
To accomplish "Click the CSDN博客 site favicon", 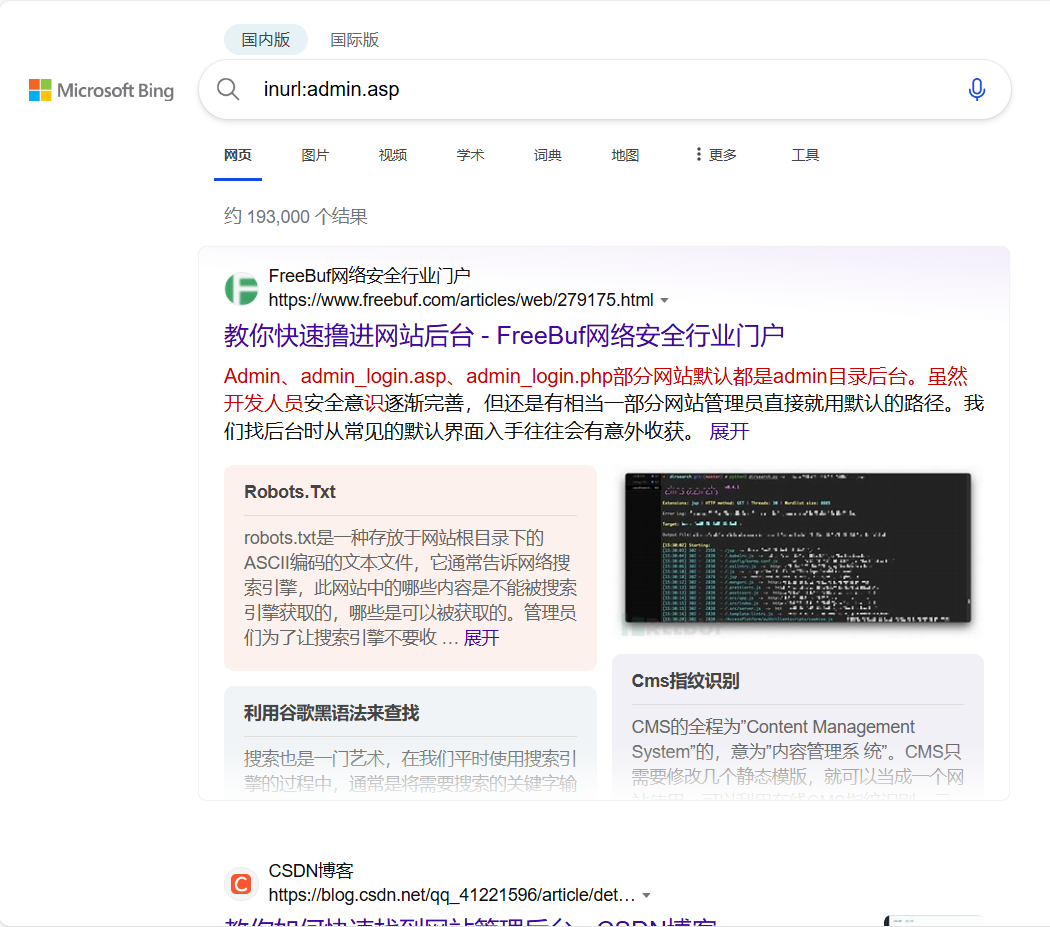I will tap(241, 884).
